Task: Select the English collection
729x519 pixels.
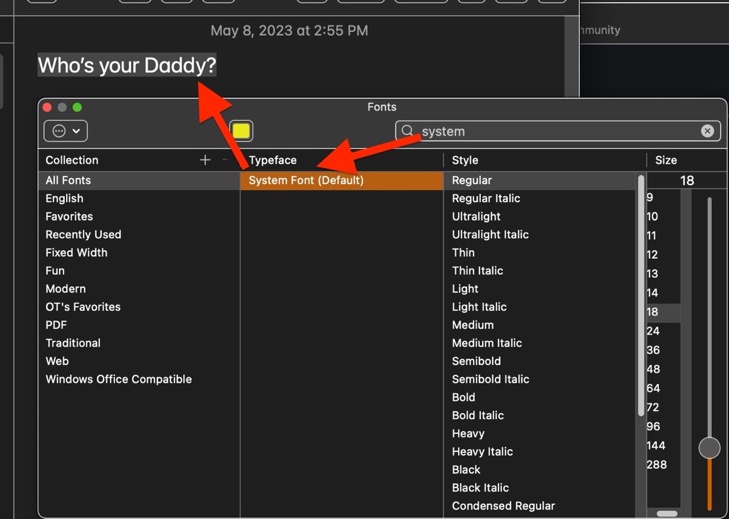Action: [139, 199]
